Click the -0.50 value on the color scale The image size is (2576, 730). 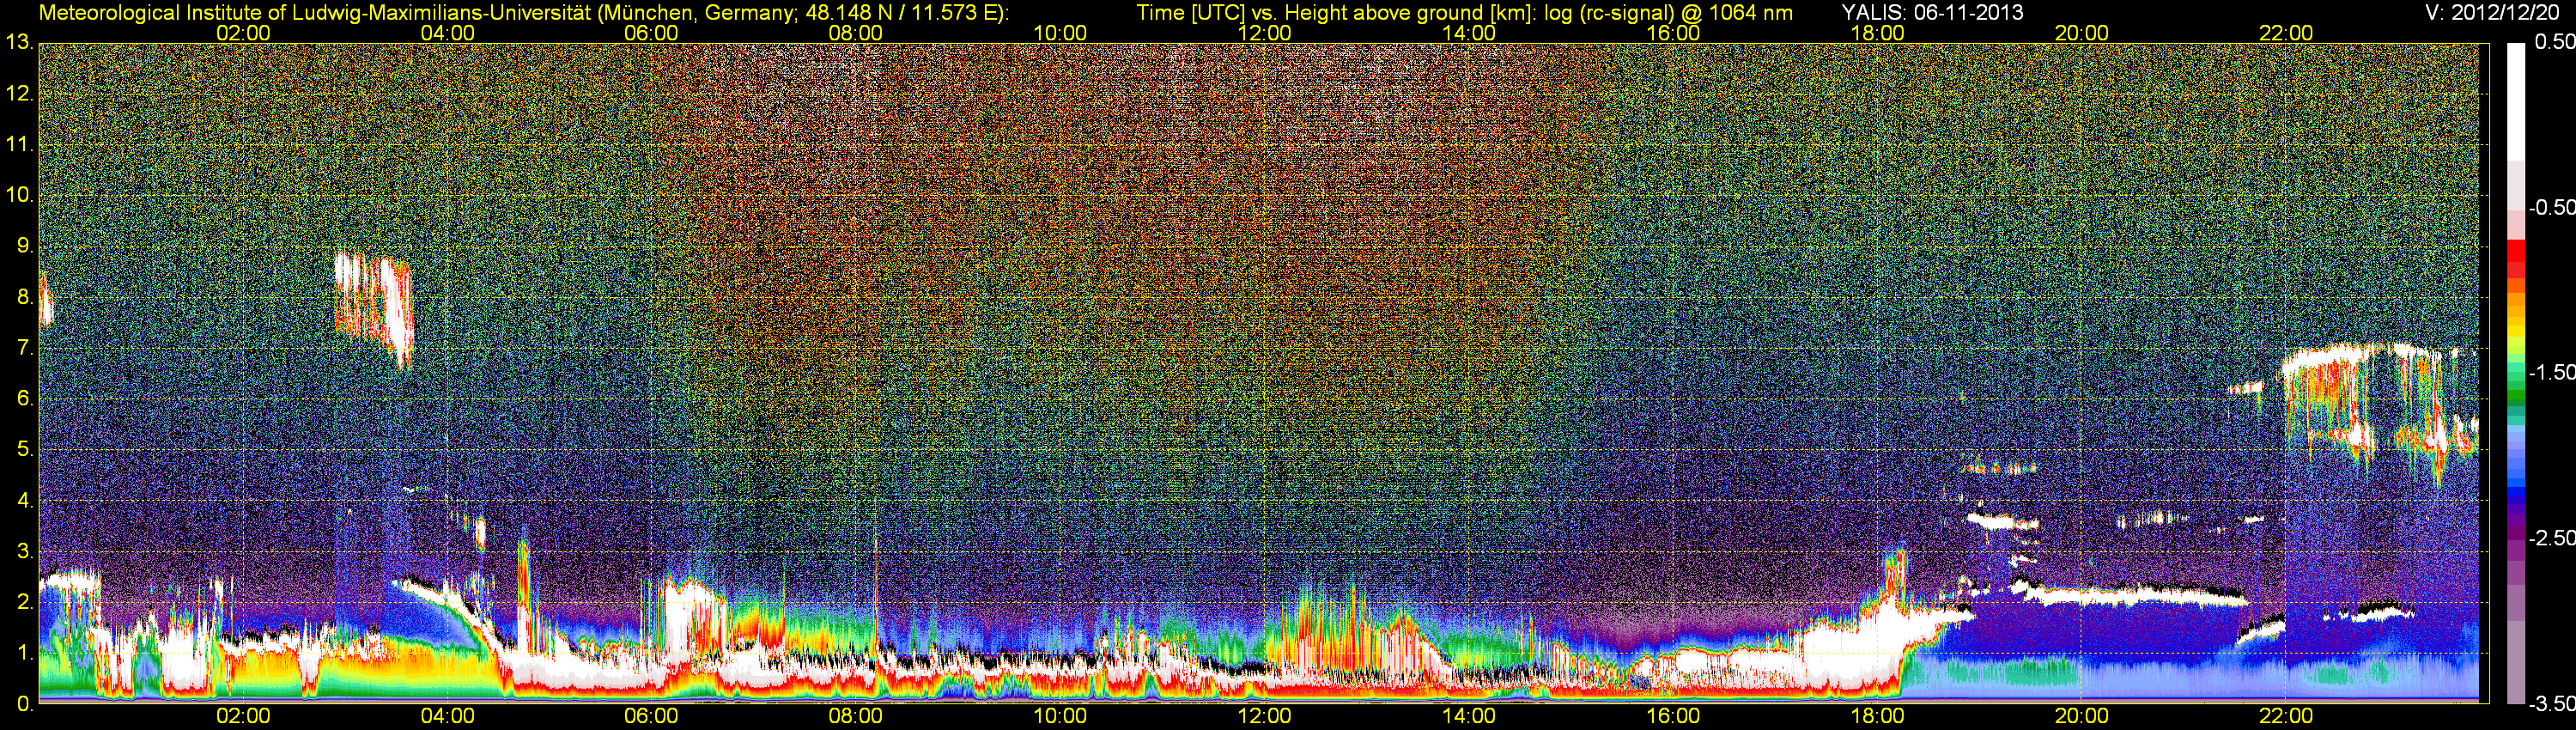[2551, 207]
